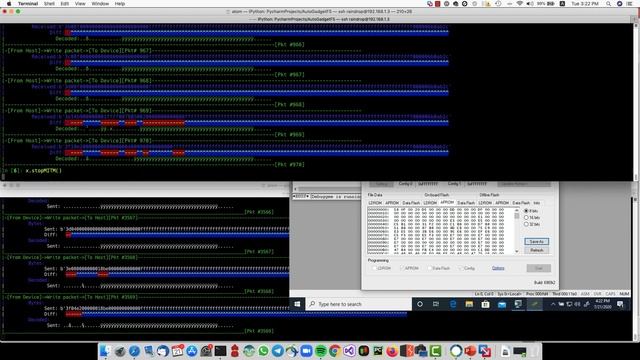Image resolution: width=640 pixels, height=360 pixels.
Task: Switch to the Info tab
Action: 537,203
